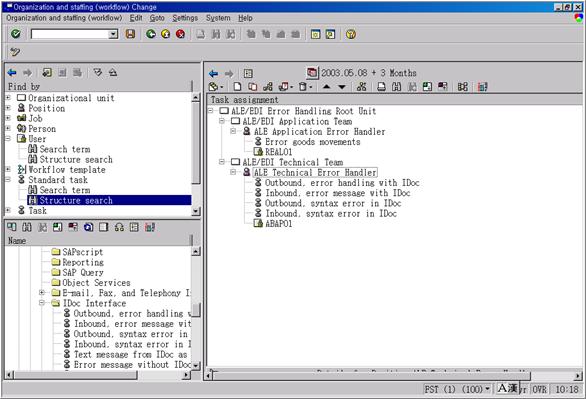Collapse ALE/EDI Technical Team node

click(x=222, y=162)
